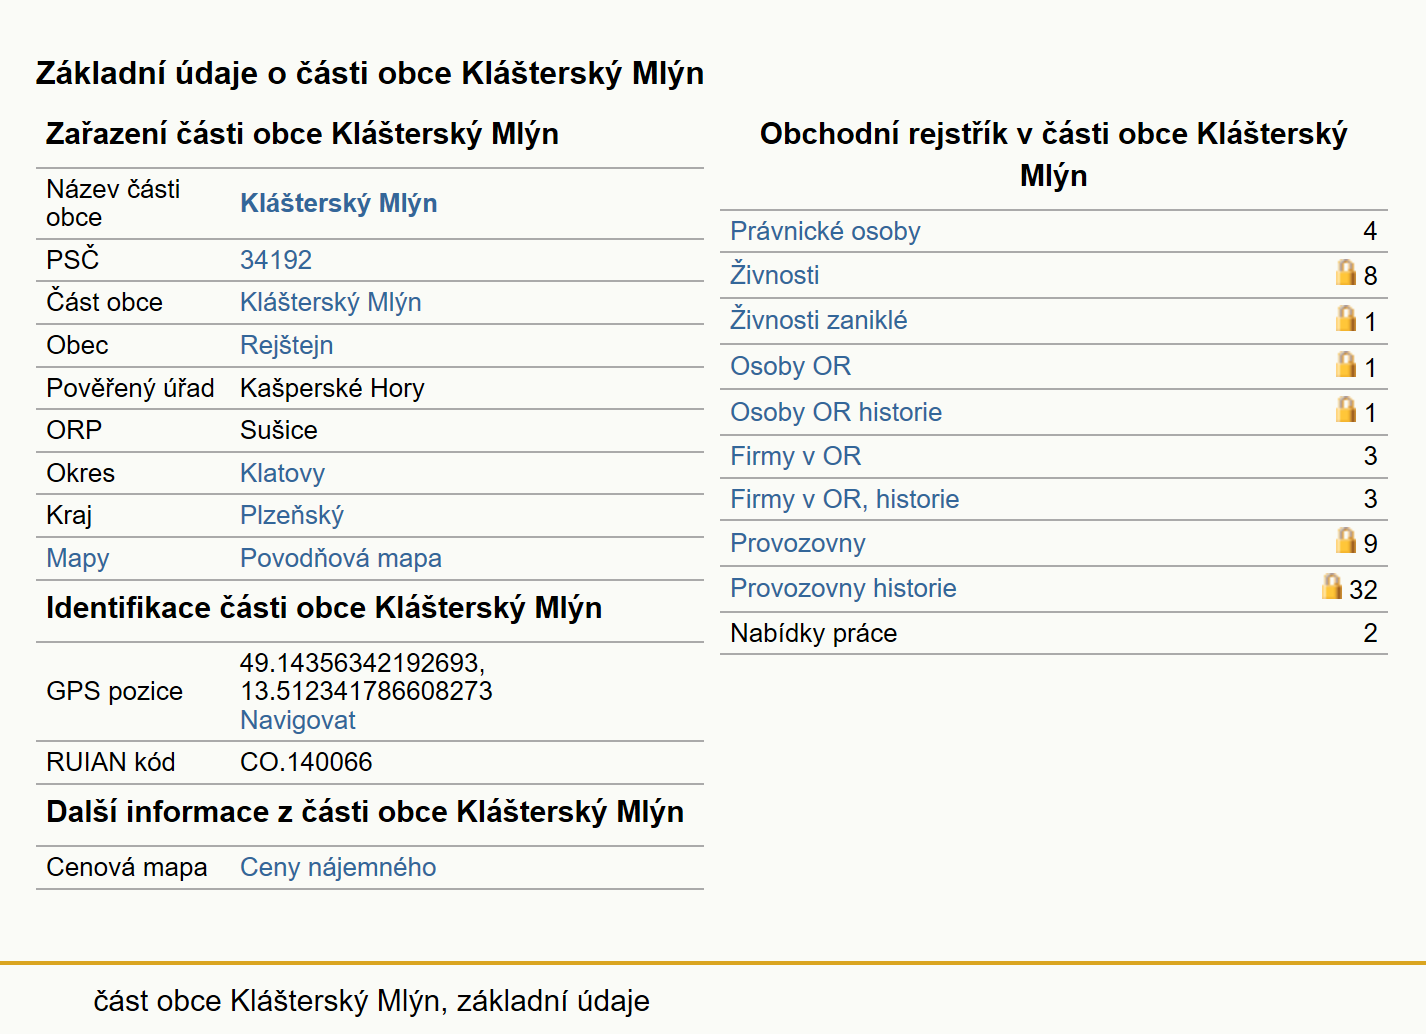Go to the Rejštejn municipality link
This screenshot has width=1426, height=1034.
tap(287, 345)
